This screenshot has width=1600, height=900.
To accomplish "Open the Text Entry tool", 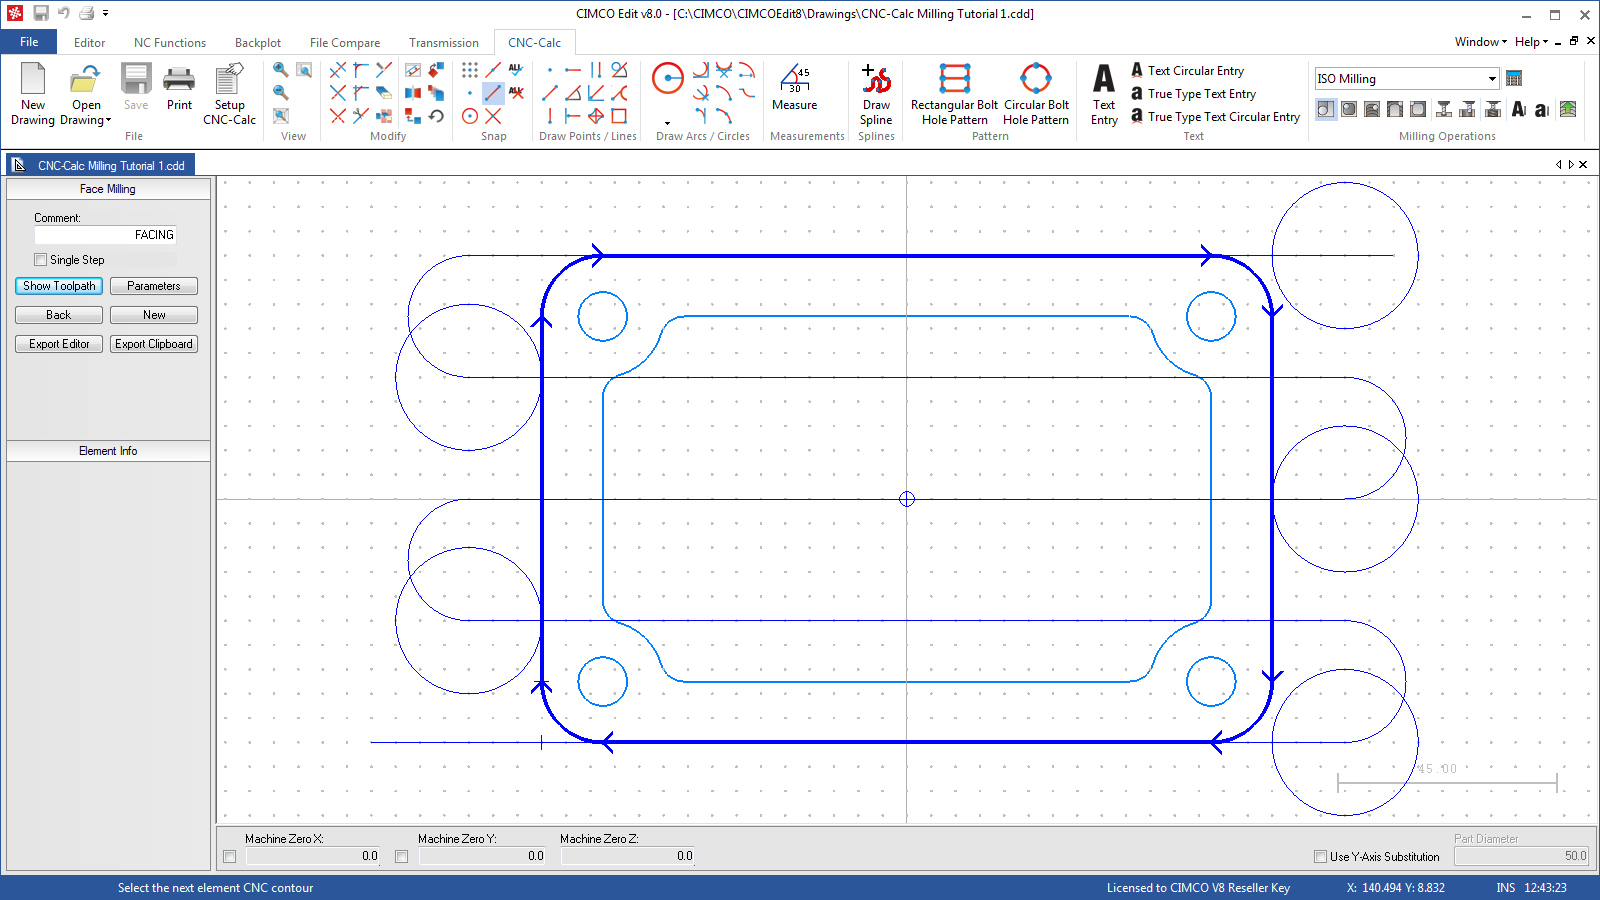I will click(x=1104, y=92).
